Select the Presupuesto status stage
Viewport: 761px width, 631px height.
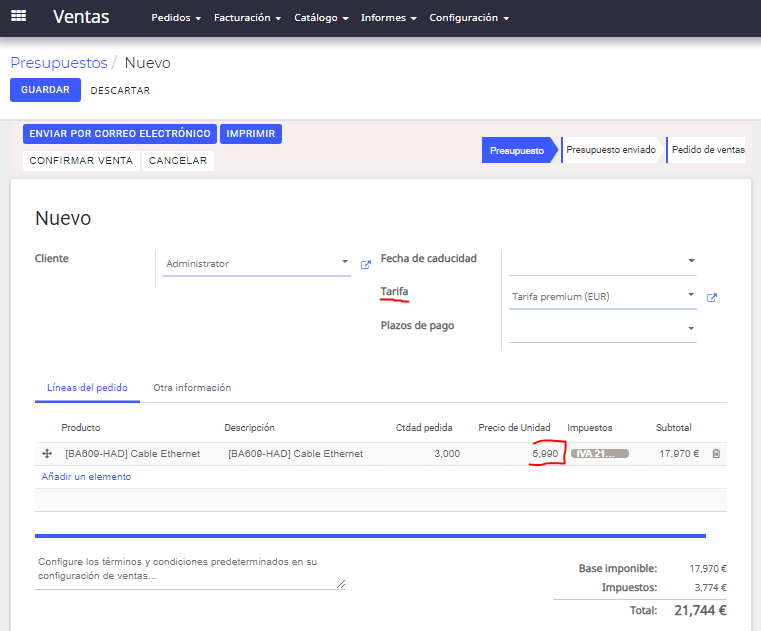tap(517, 150)
